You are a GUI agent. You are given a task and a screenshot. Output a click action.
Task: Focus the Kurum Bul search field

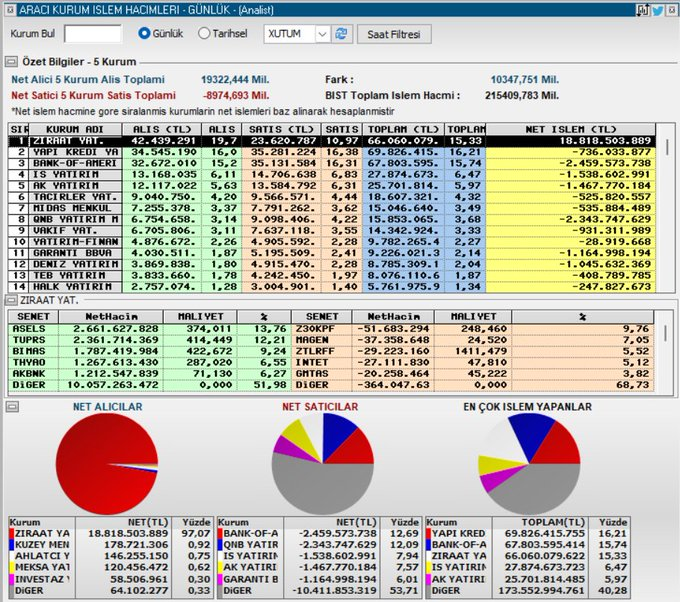93,34
